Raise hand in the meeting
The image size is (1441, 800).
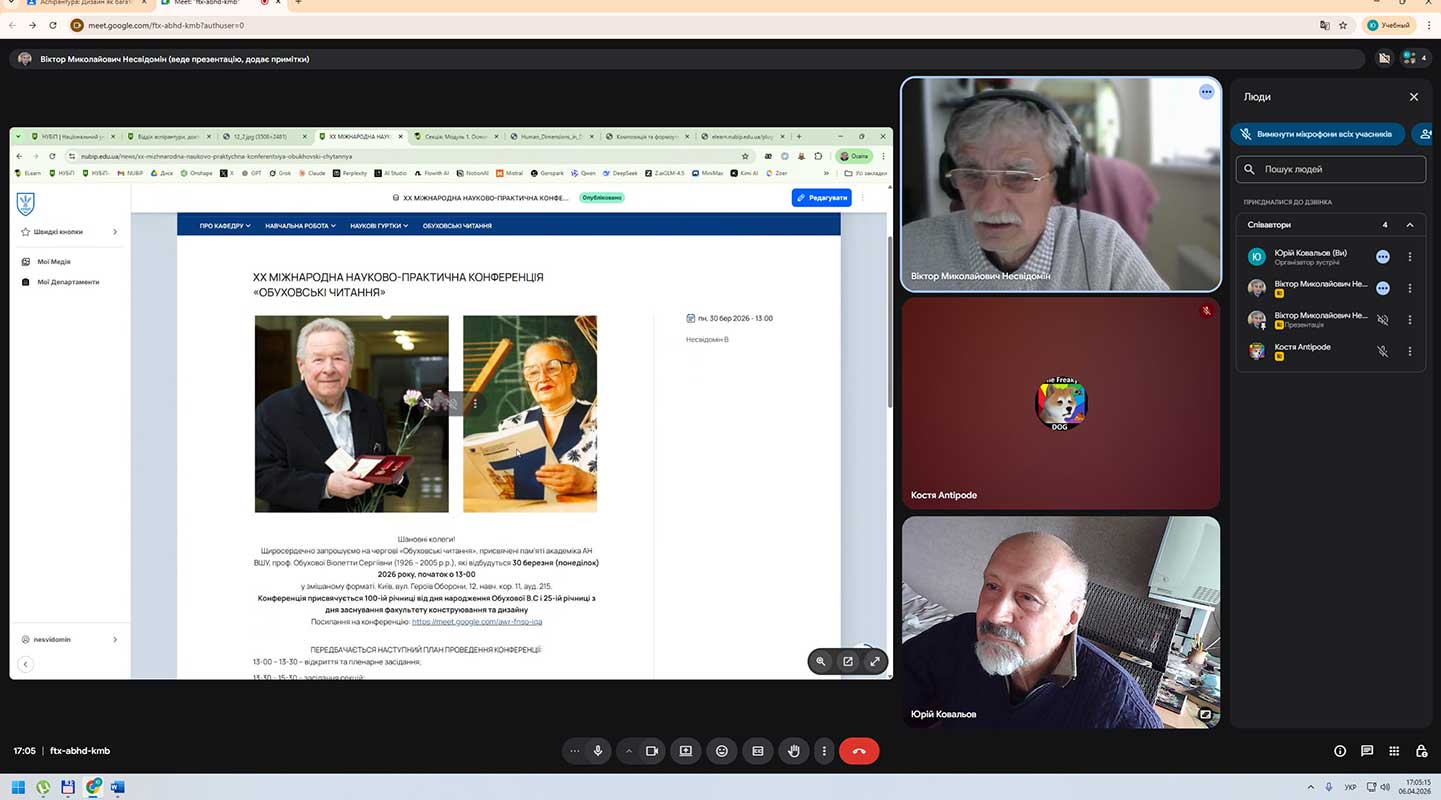click(794, 751)
